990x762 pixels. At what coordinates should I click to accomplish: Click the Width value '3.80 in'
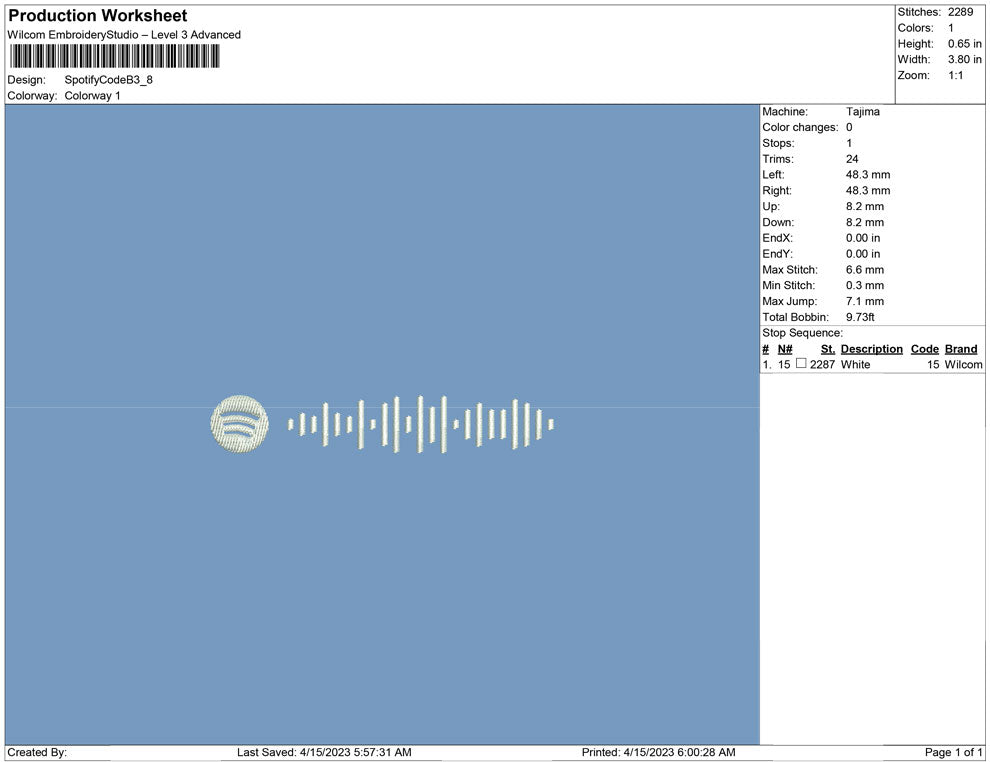tap(964, 59)
